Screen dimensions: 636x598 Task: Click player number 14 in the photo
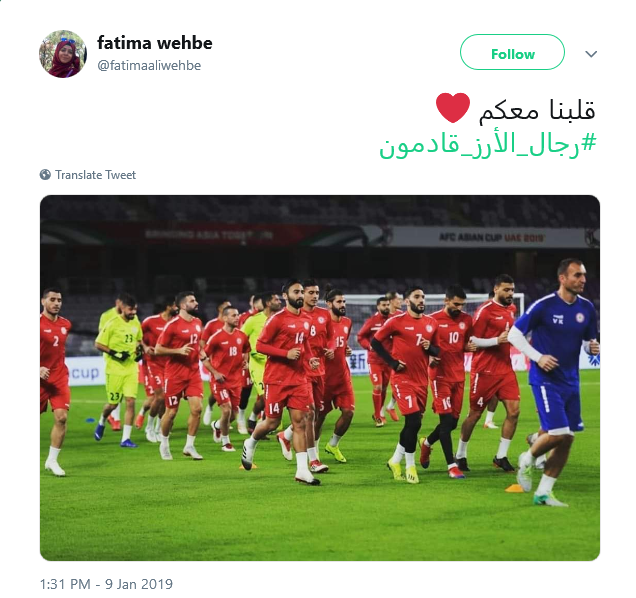(x=286, y=373)
